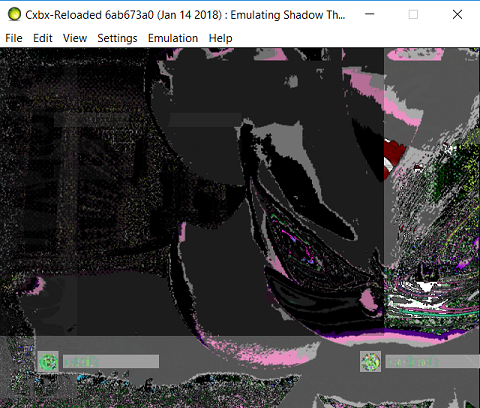This screenshot has height=408, width=480.
Task: Open the Edit menu
Action: [43, 38]
